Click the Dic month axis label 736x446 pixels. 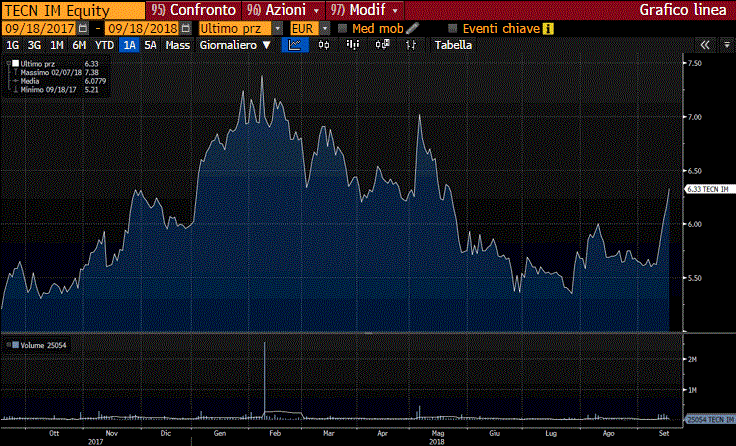pyautogui.click(x=166, y=433)
